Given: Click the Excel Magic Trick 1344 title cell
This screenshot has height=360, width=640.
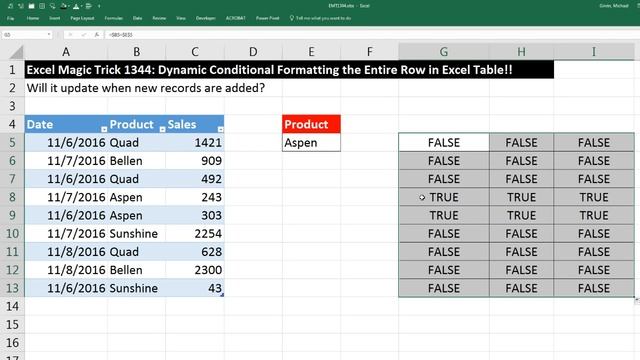Looking at the screenshot, I should [289, 70].
